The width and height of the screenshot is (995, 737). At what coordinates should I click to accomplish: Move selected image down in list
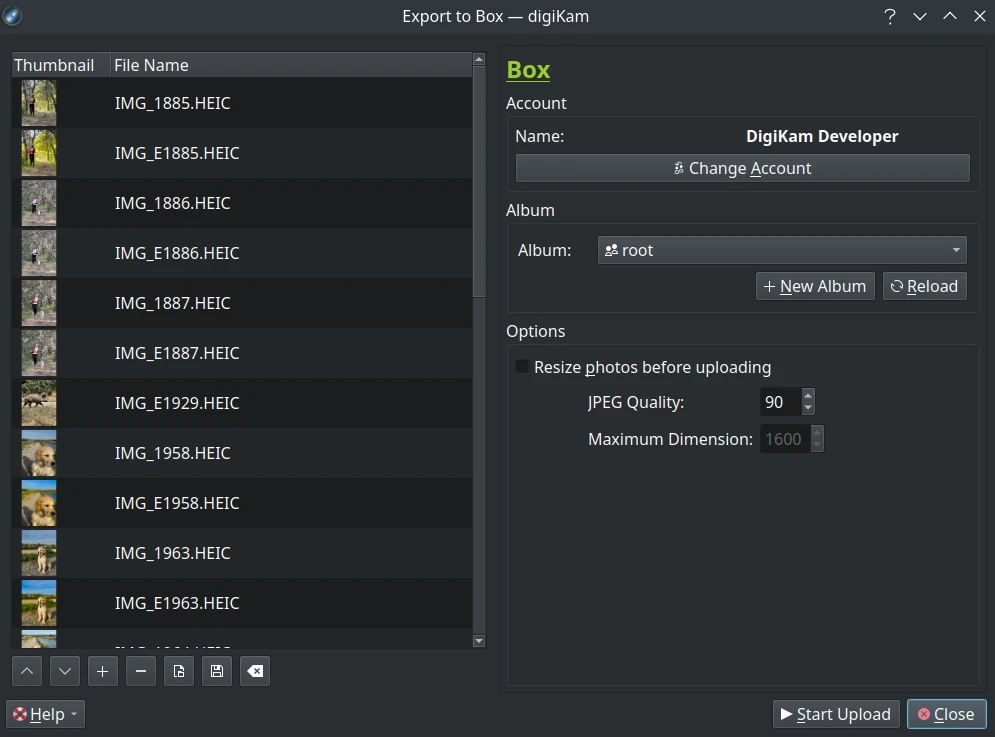[x=65, y=672]
